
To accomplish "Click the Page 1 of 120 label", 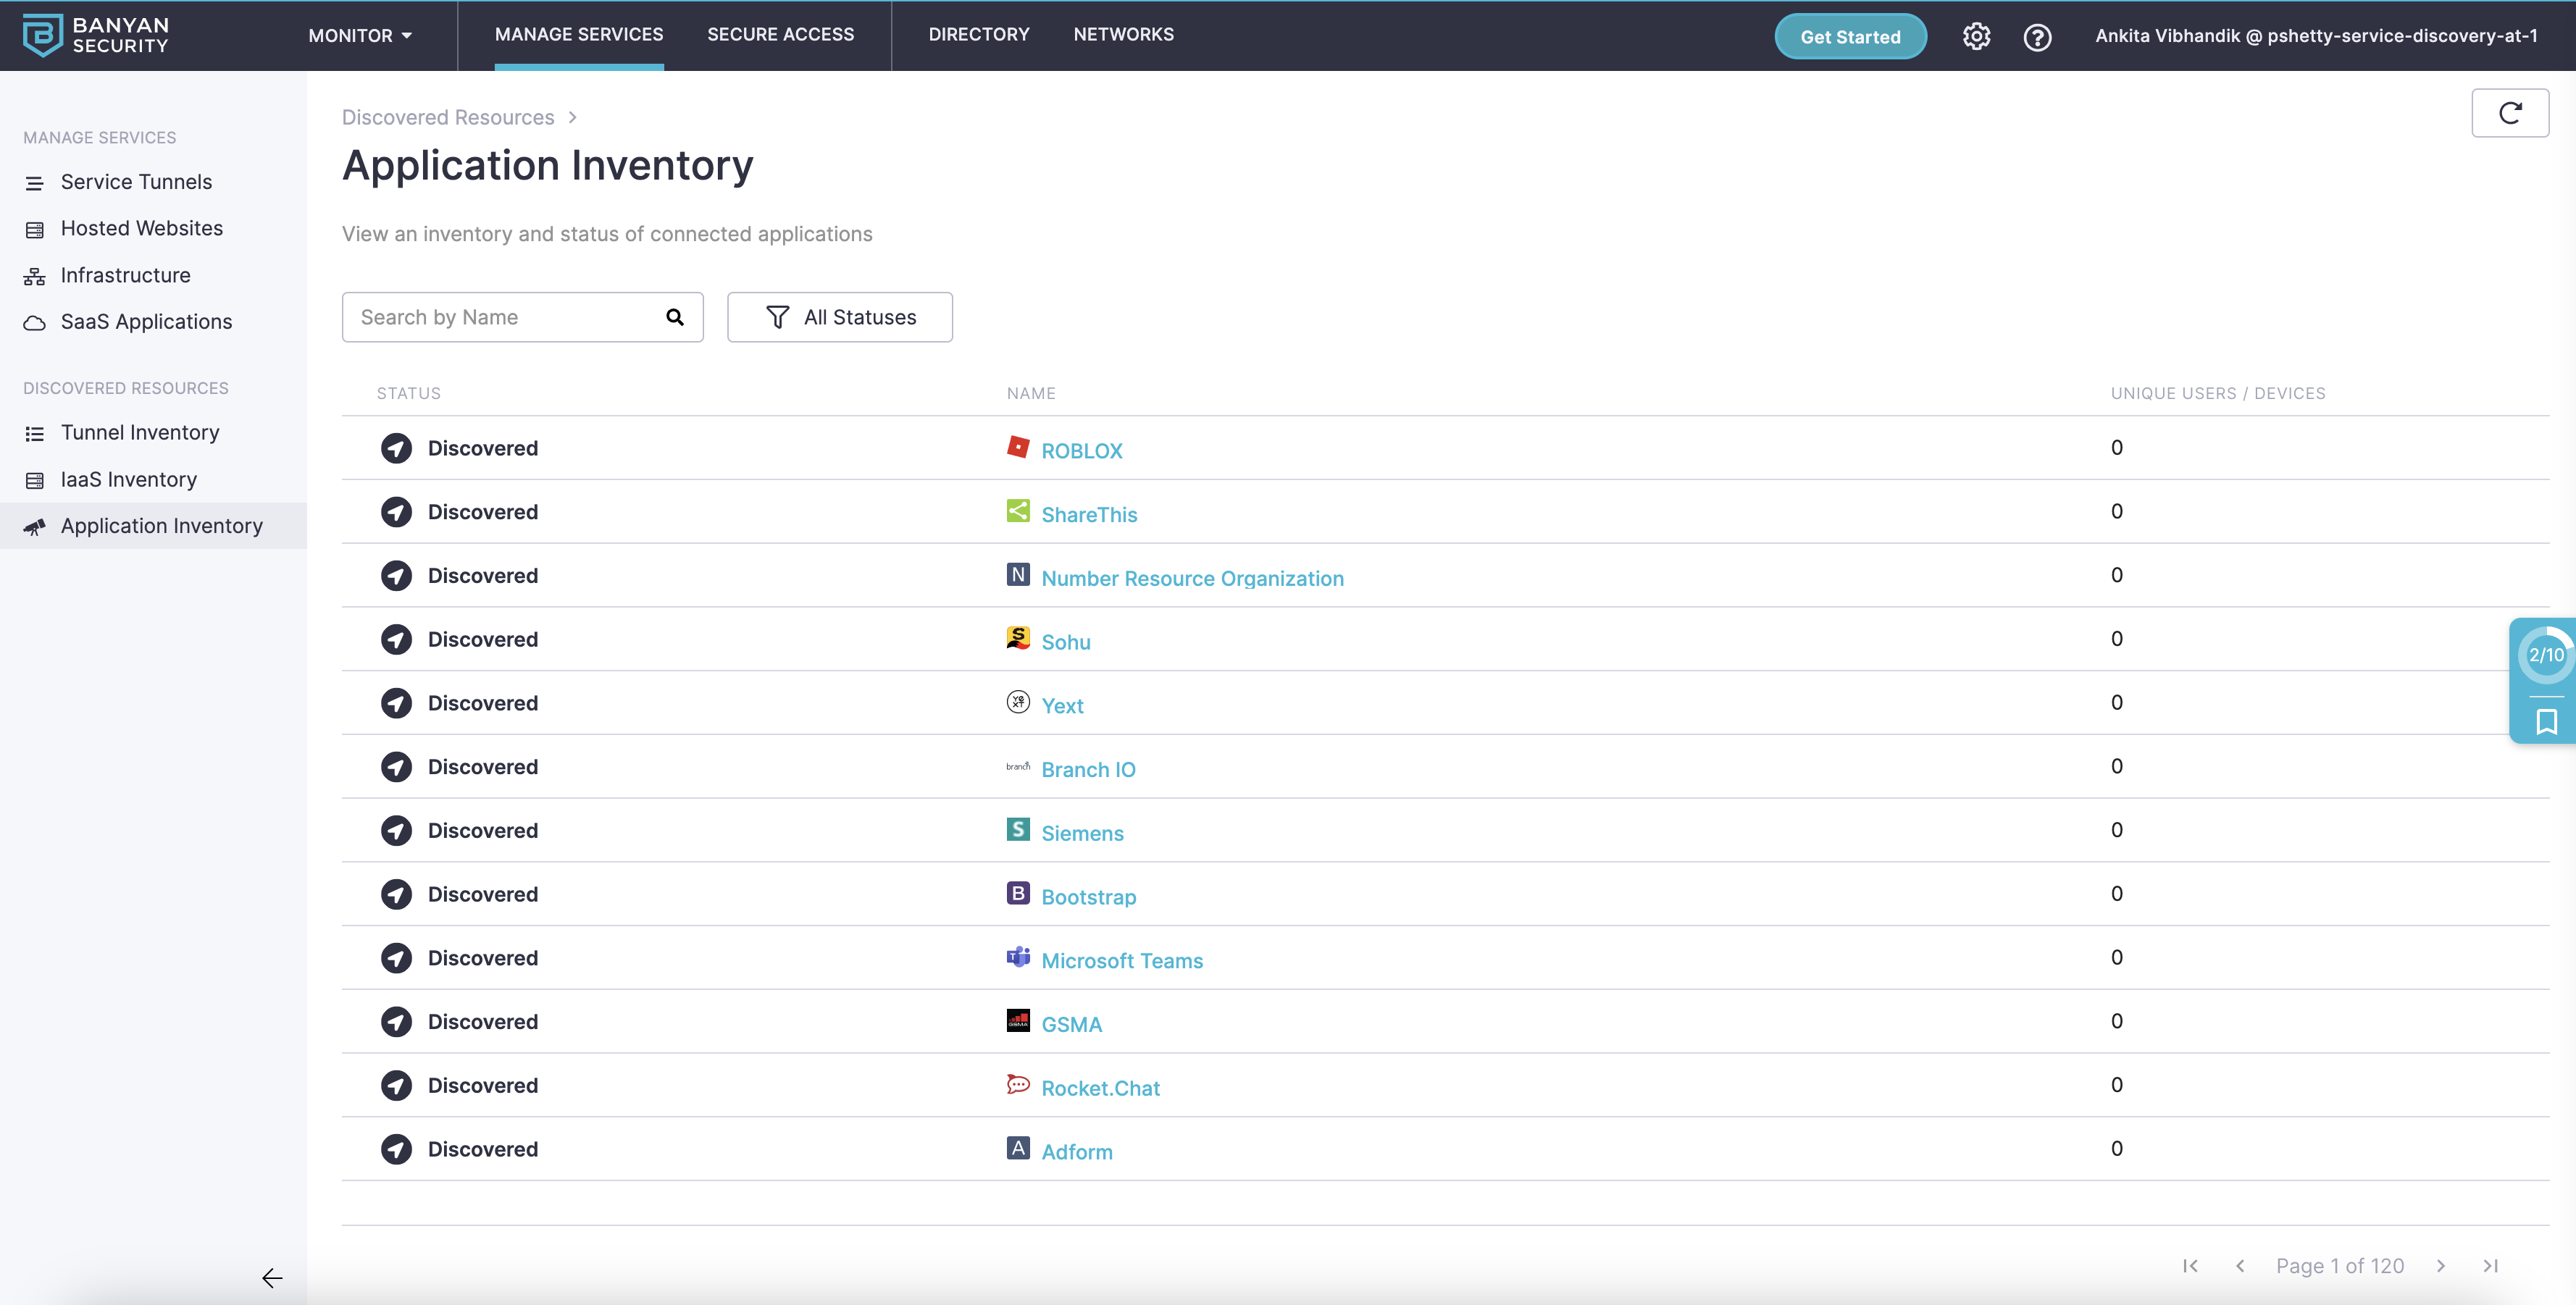I will coord(2339,1266).
